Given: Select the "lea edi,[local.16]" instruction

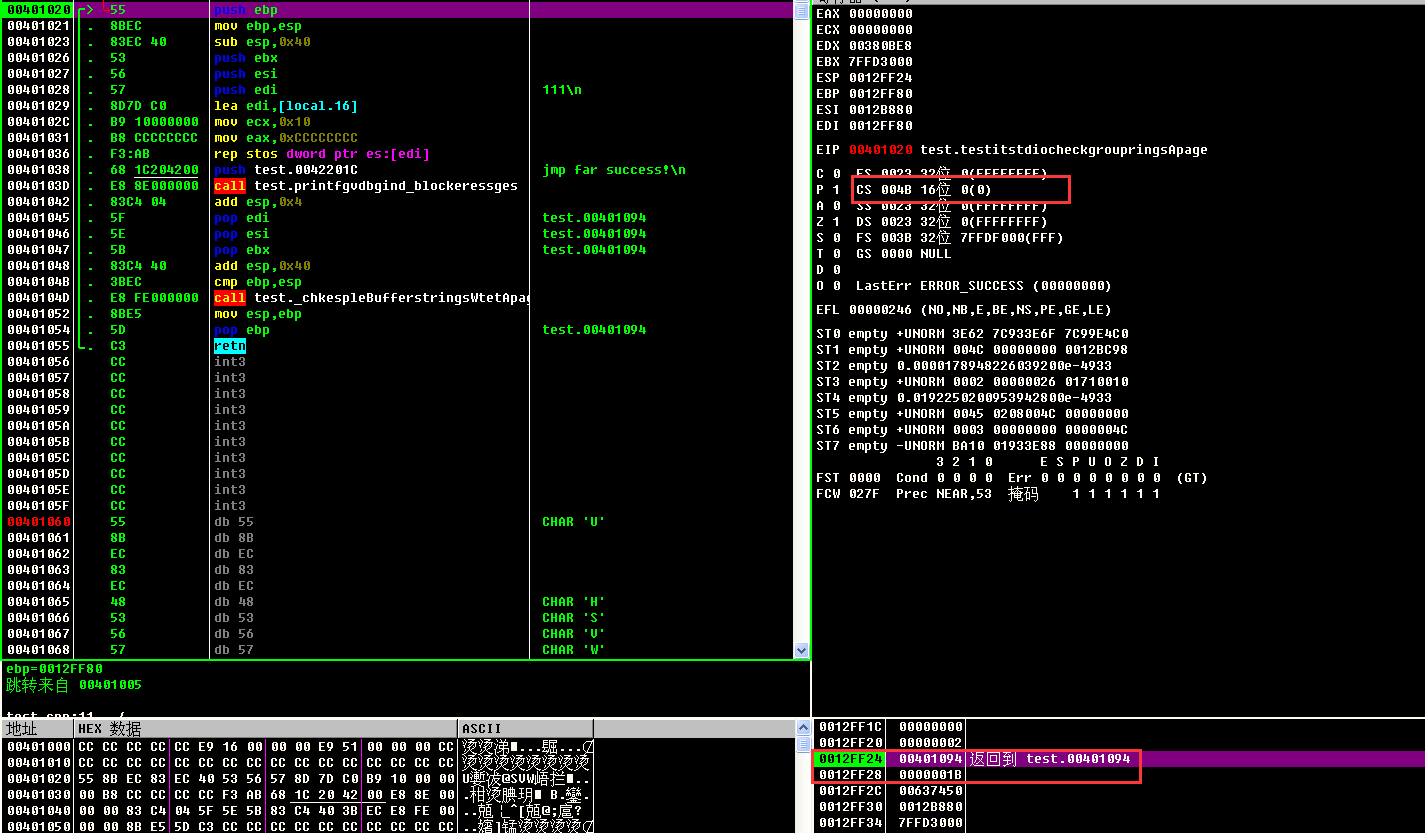Looking at the screenshot, I should pyautogui.click(x=286, y=106).
